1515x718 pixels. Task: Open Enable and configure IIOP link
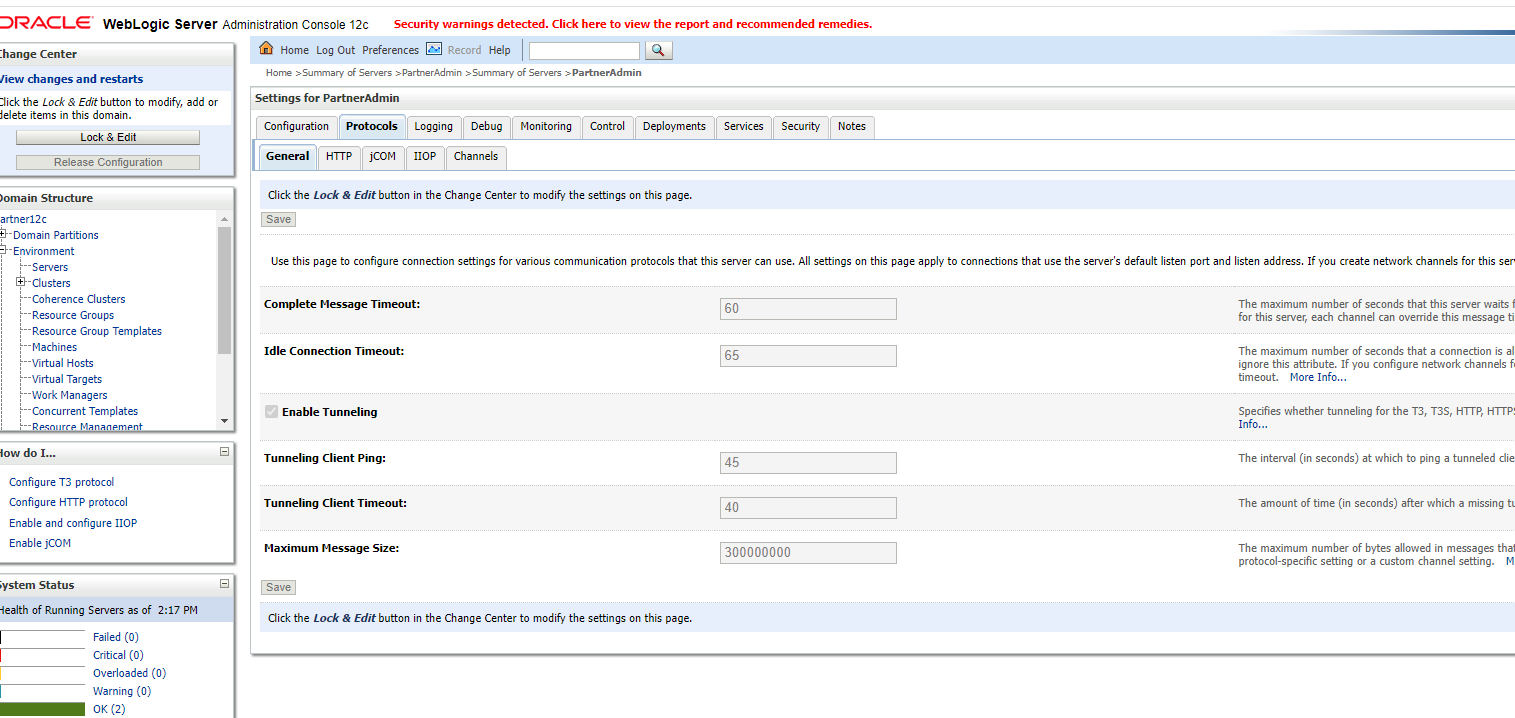click(73, 523)
